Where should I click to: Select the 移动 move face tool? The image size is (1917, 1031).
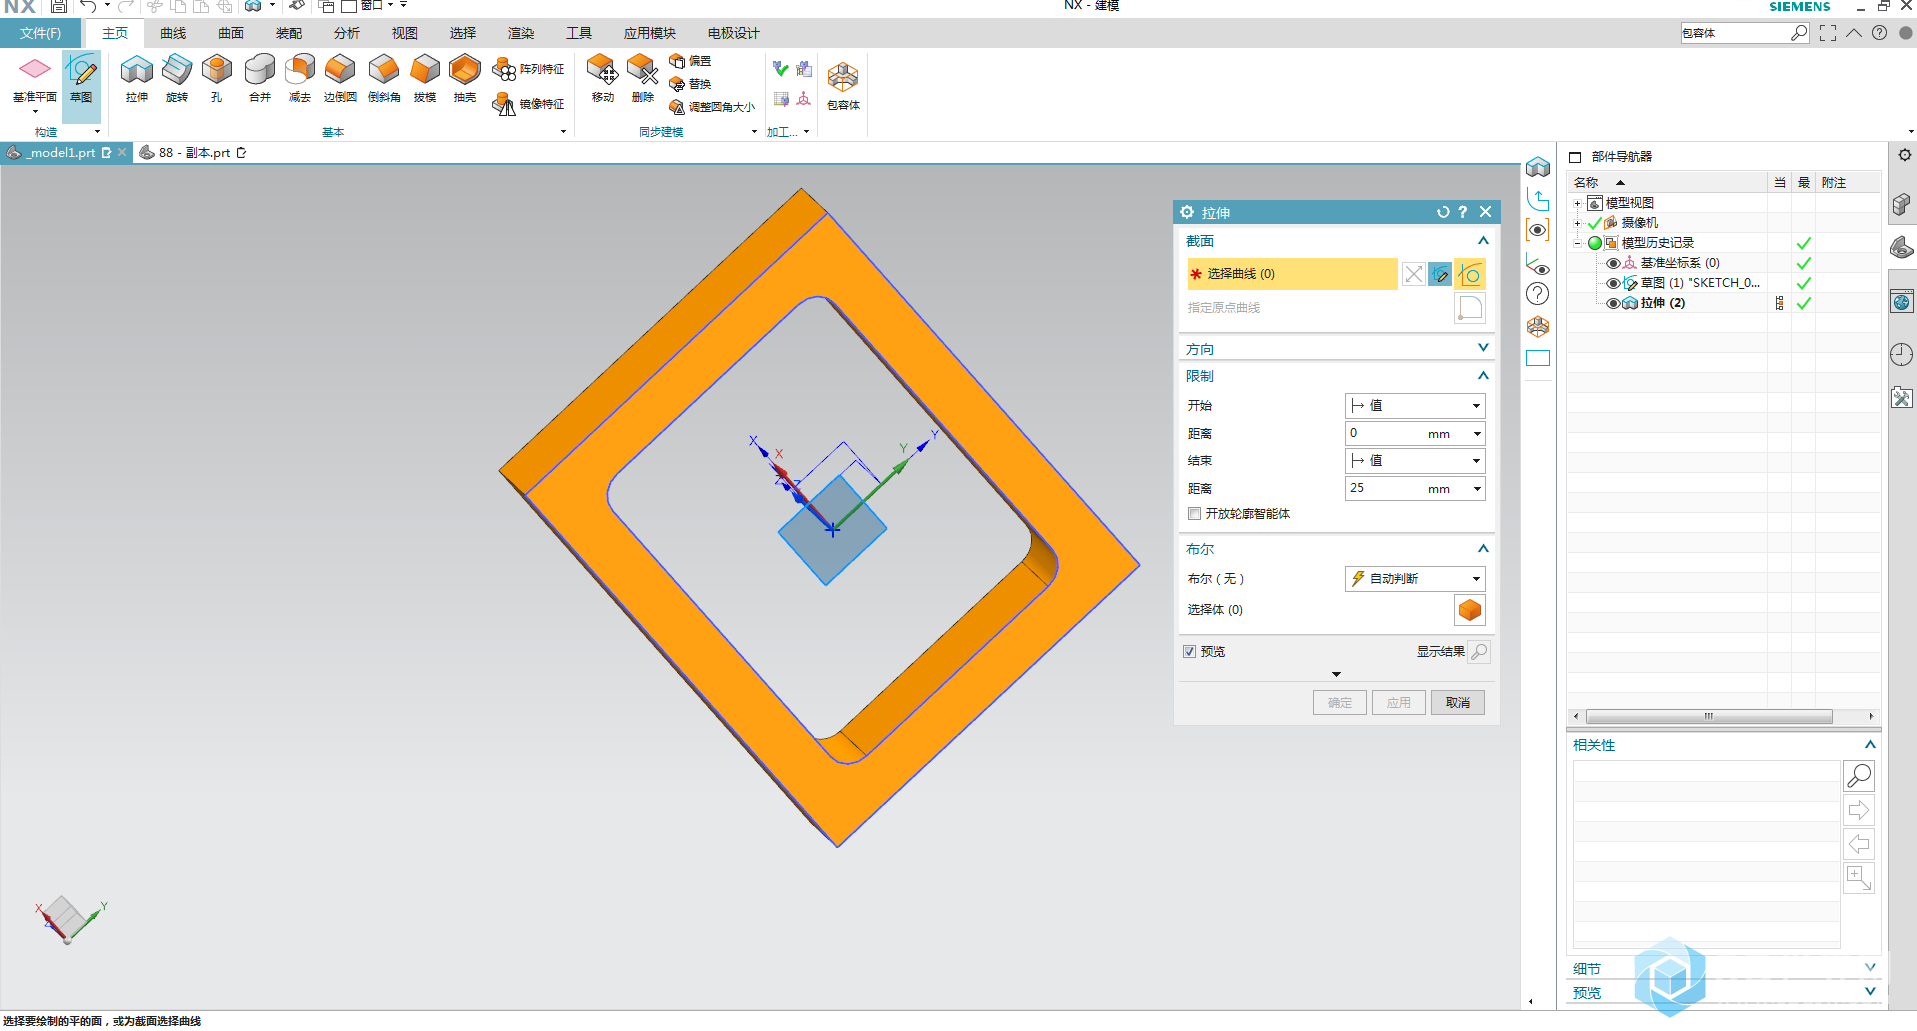tap(603, 80)
